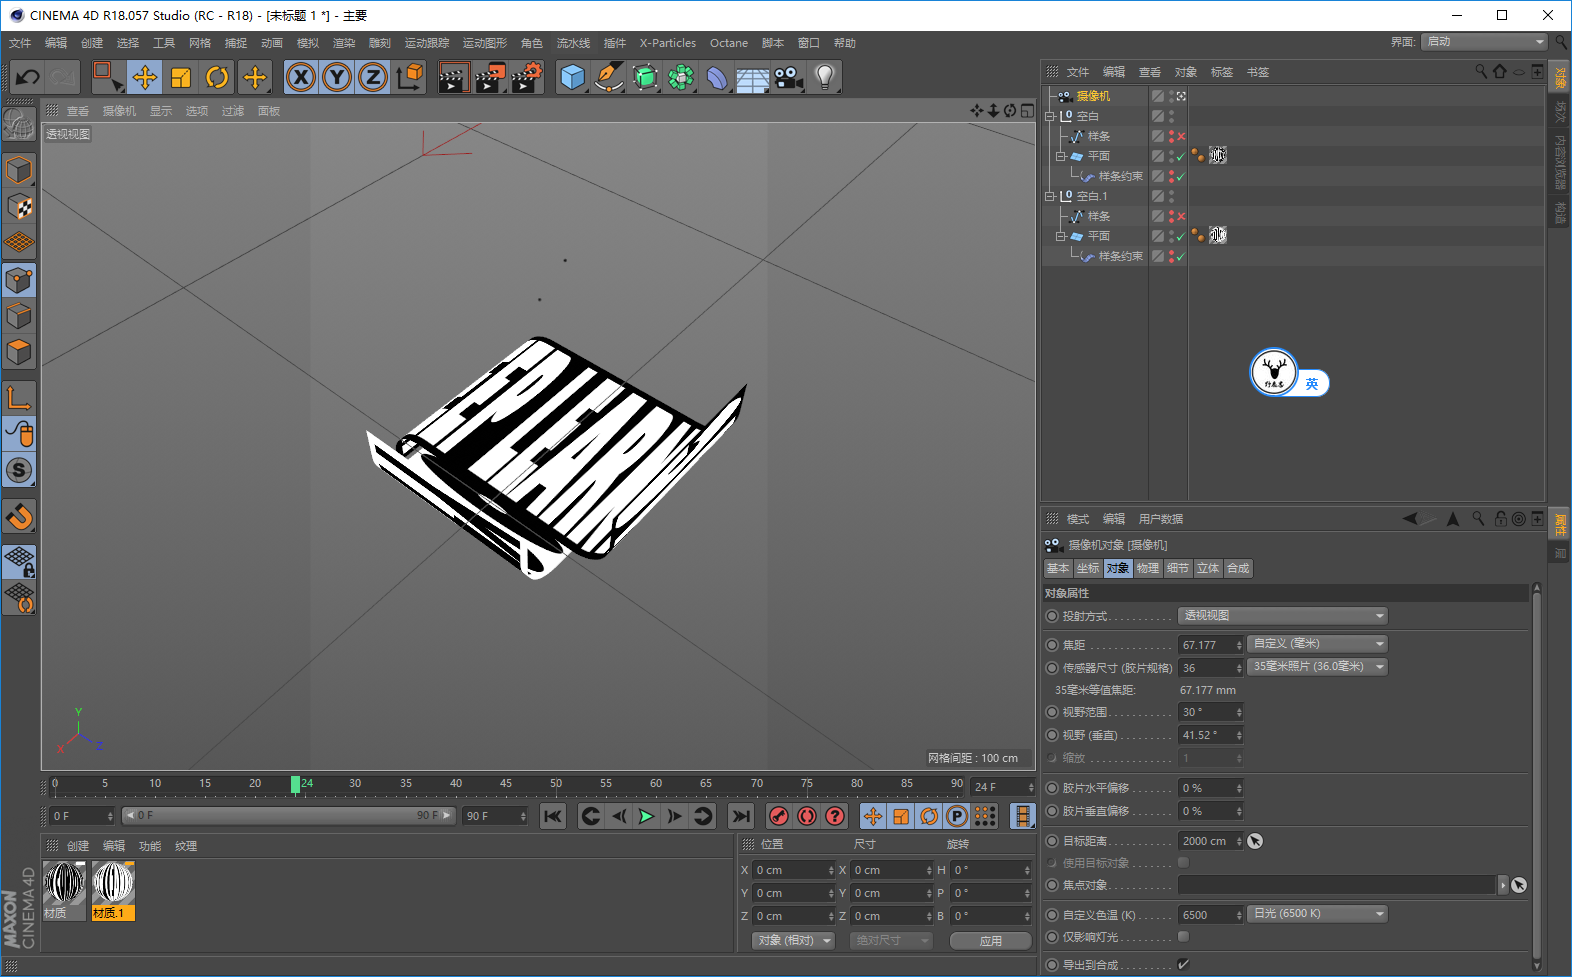This screenshot has width=1572, height=977.
Task: Click the 目标距离 picker arrow button
Action: 1255,841
